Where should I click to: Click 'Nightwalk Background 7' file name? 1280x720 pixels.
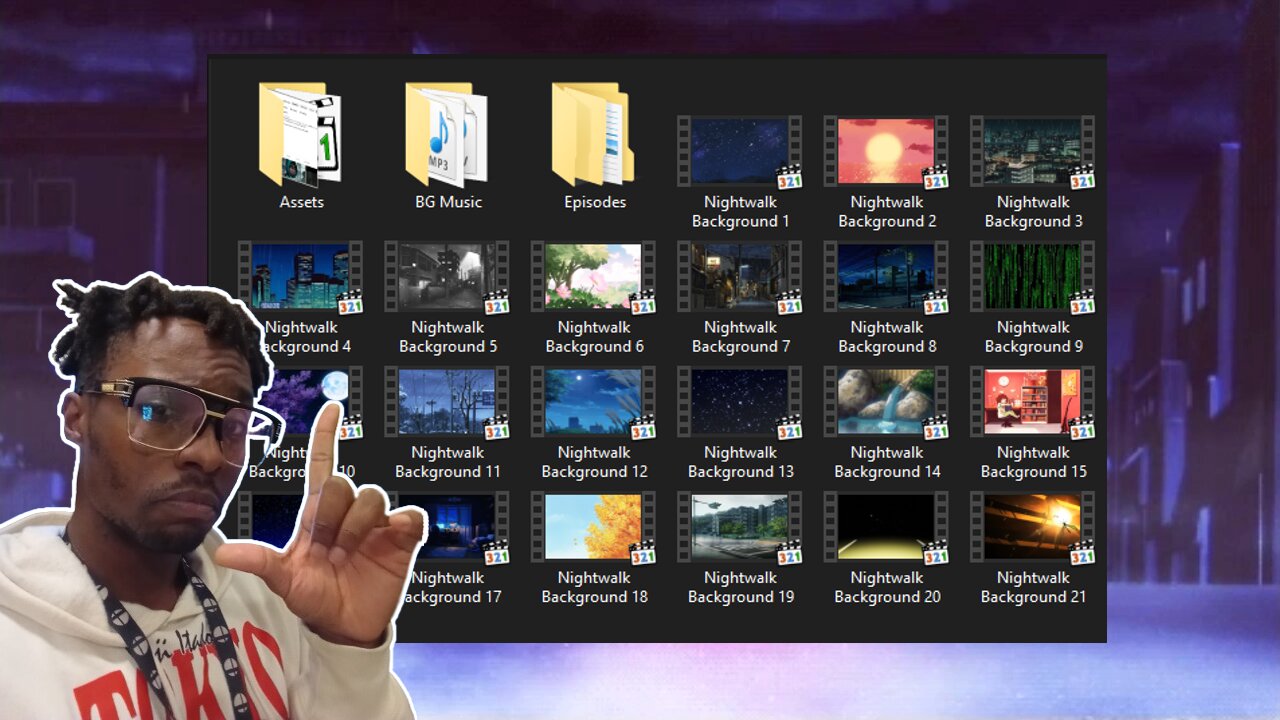(x=740, y=337)
